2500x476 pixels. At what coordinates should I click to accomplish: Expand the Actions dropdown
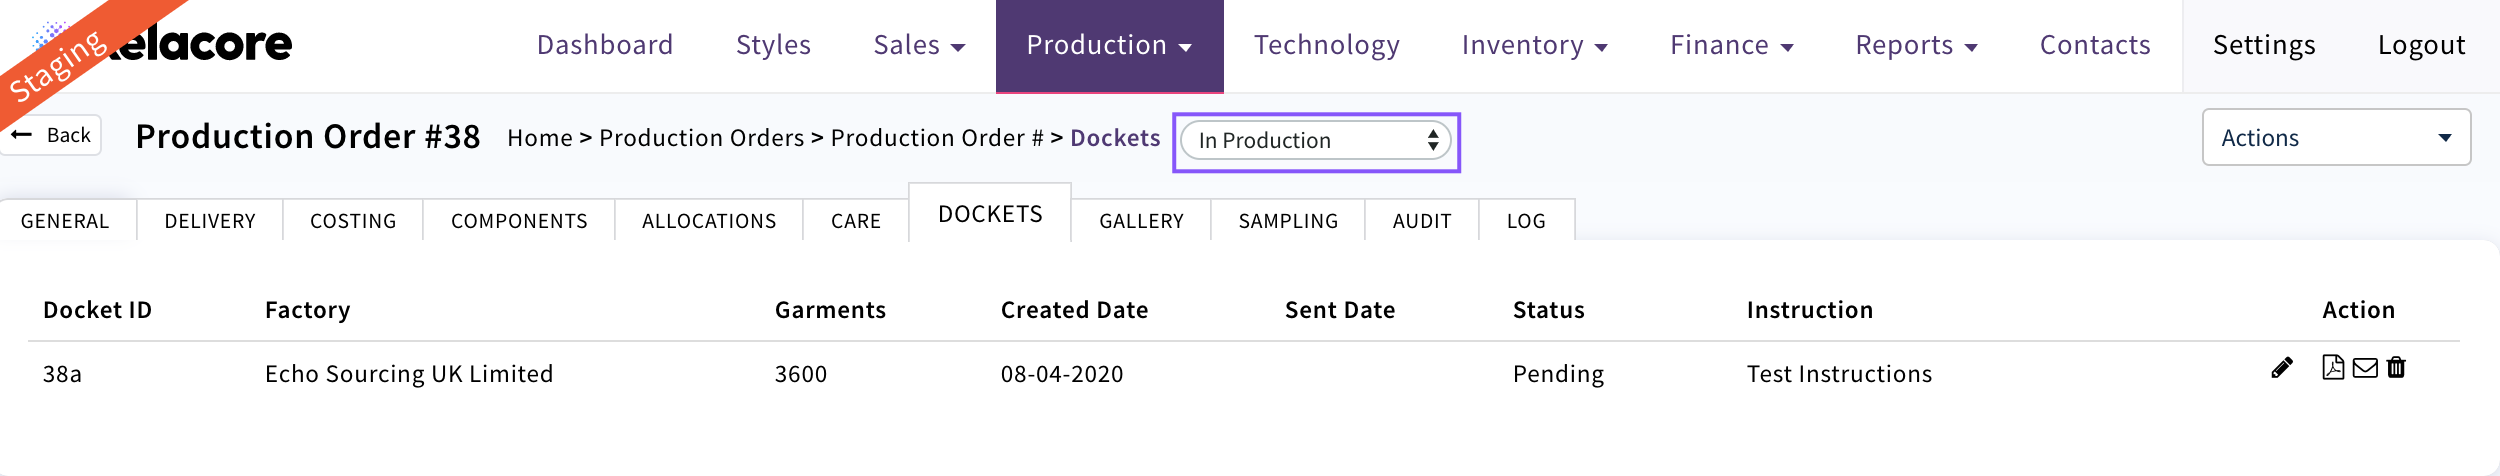coord(2335,138)
